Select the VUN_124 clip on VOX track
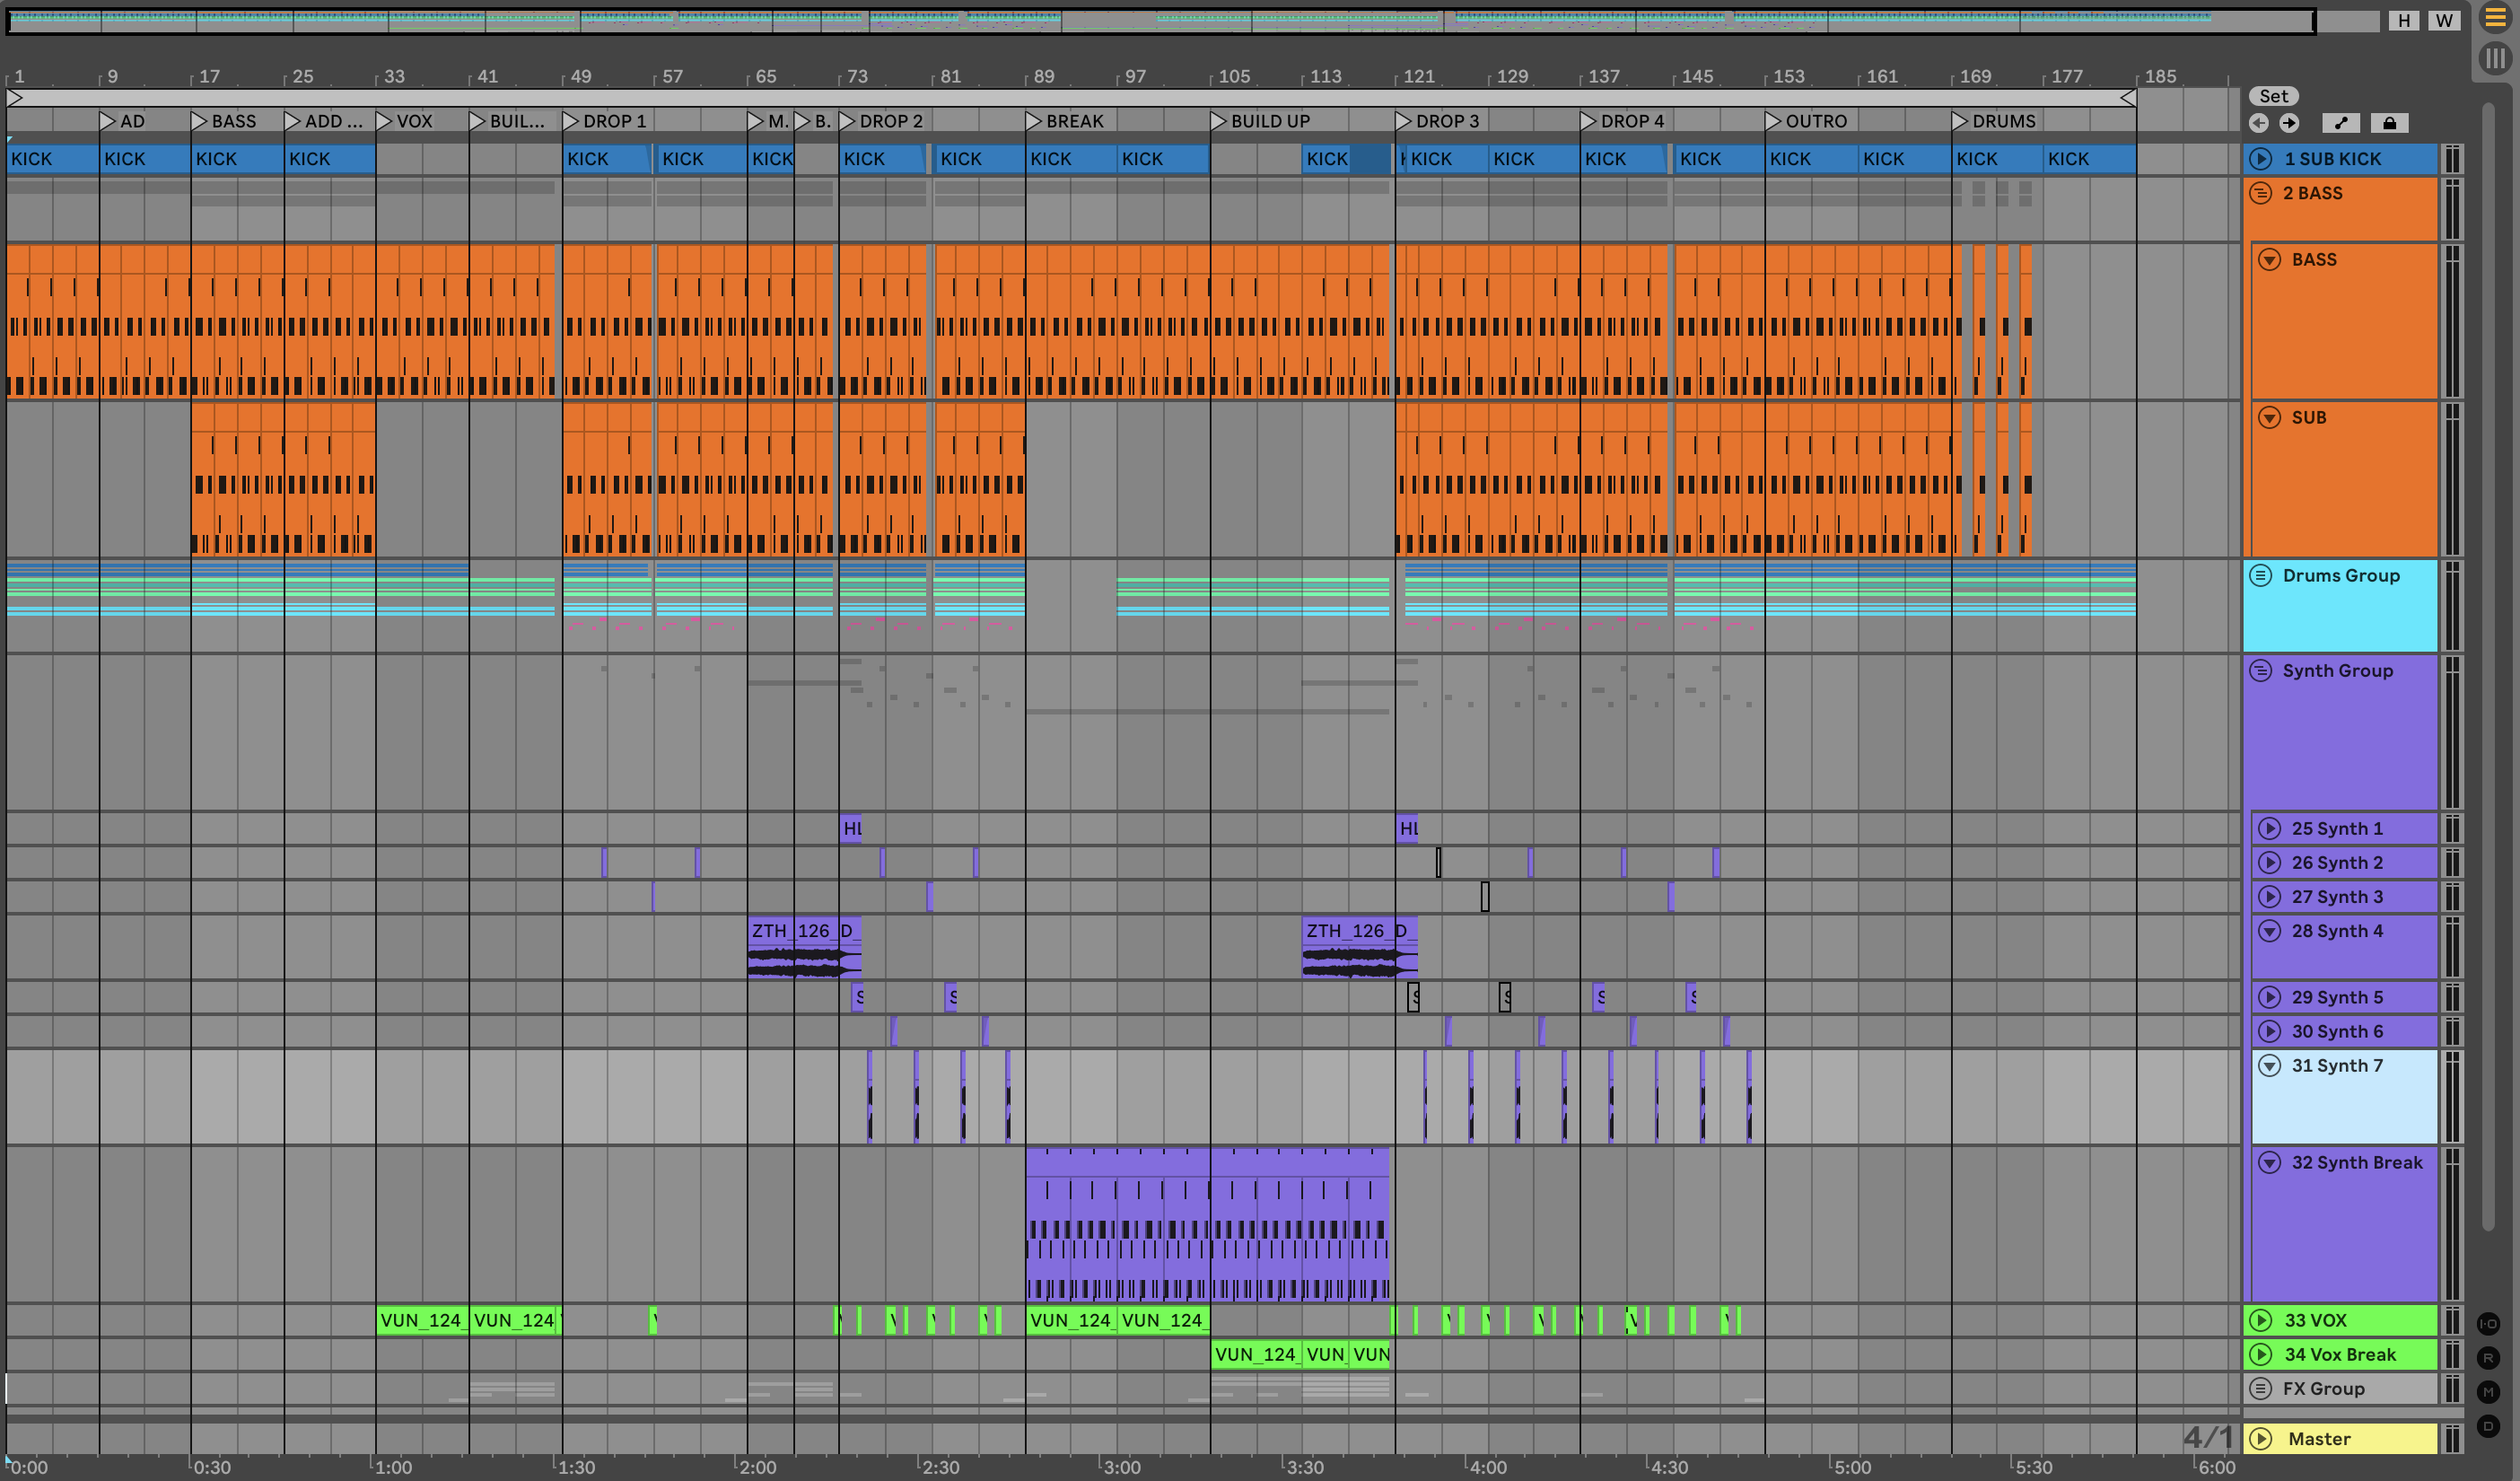The width and height of the screenshot is (2520, 1481). pos(421,1320)
